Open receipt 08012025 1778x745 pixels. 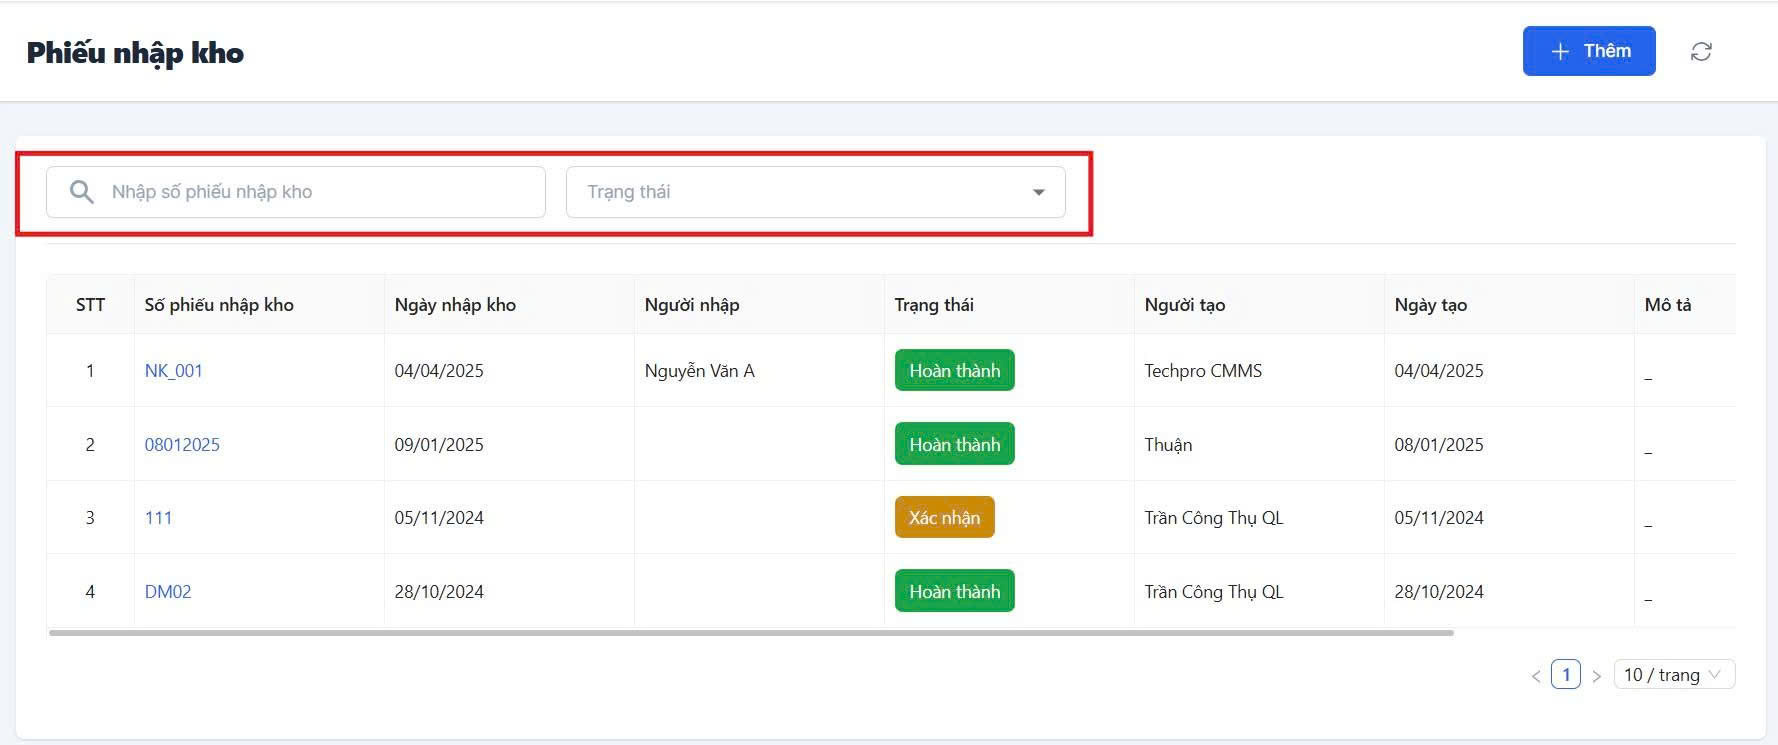pos(182,445)
